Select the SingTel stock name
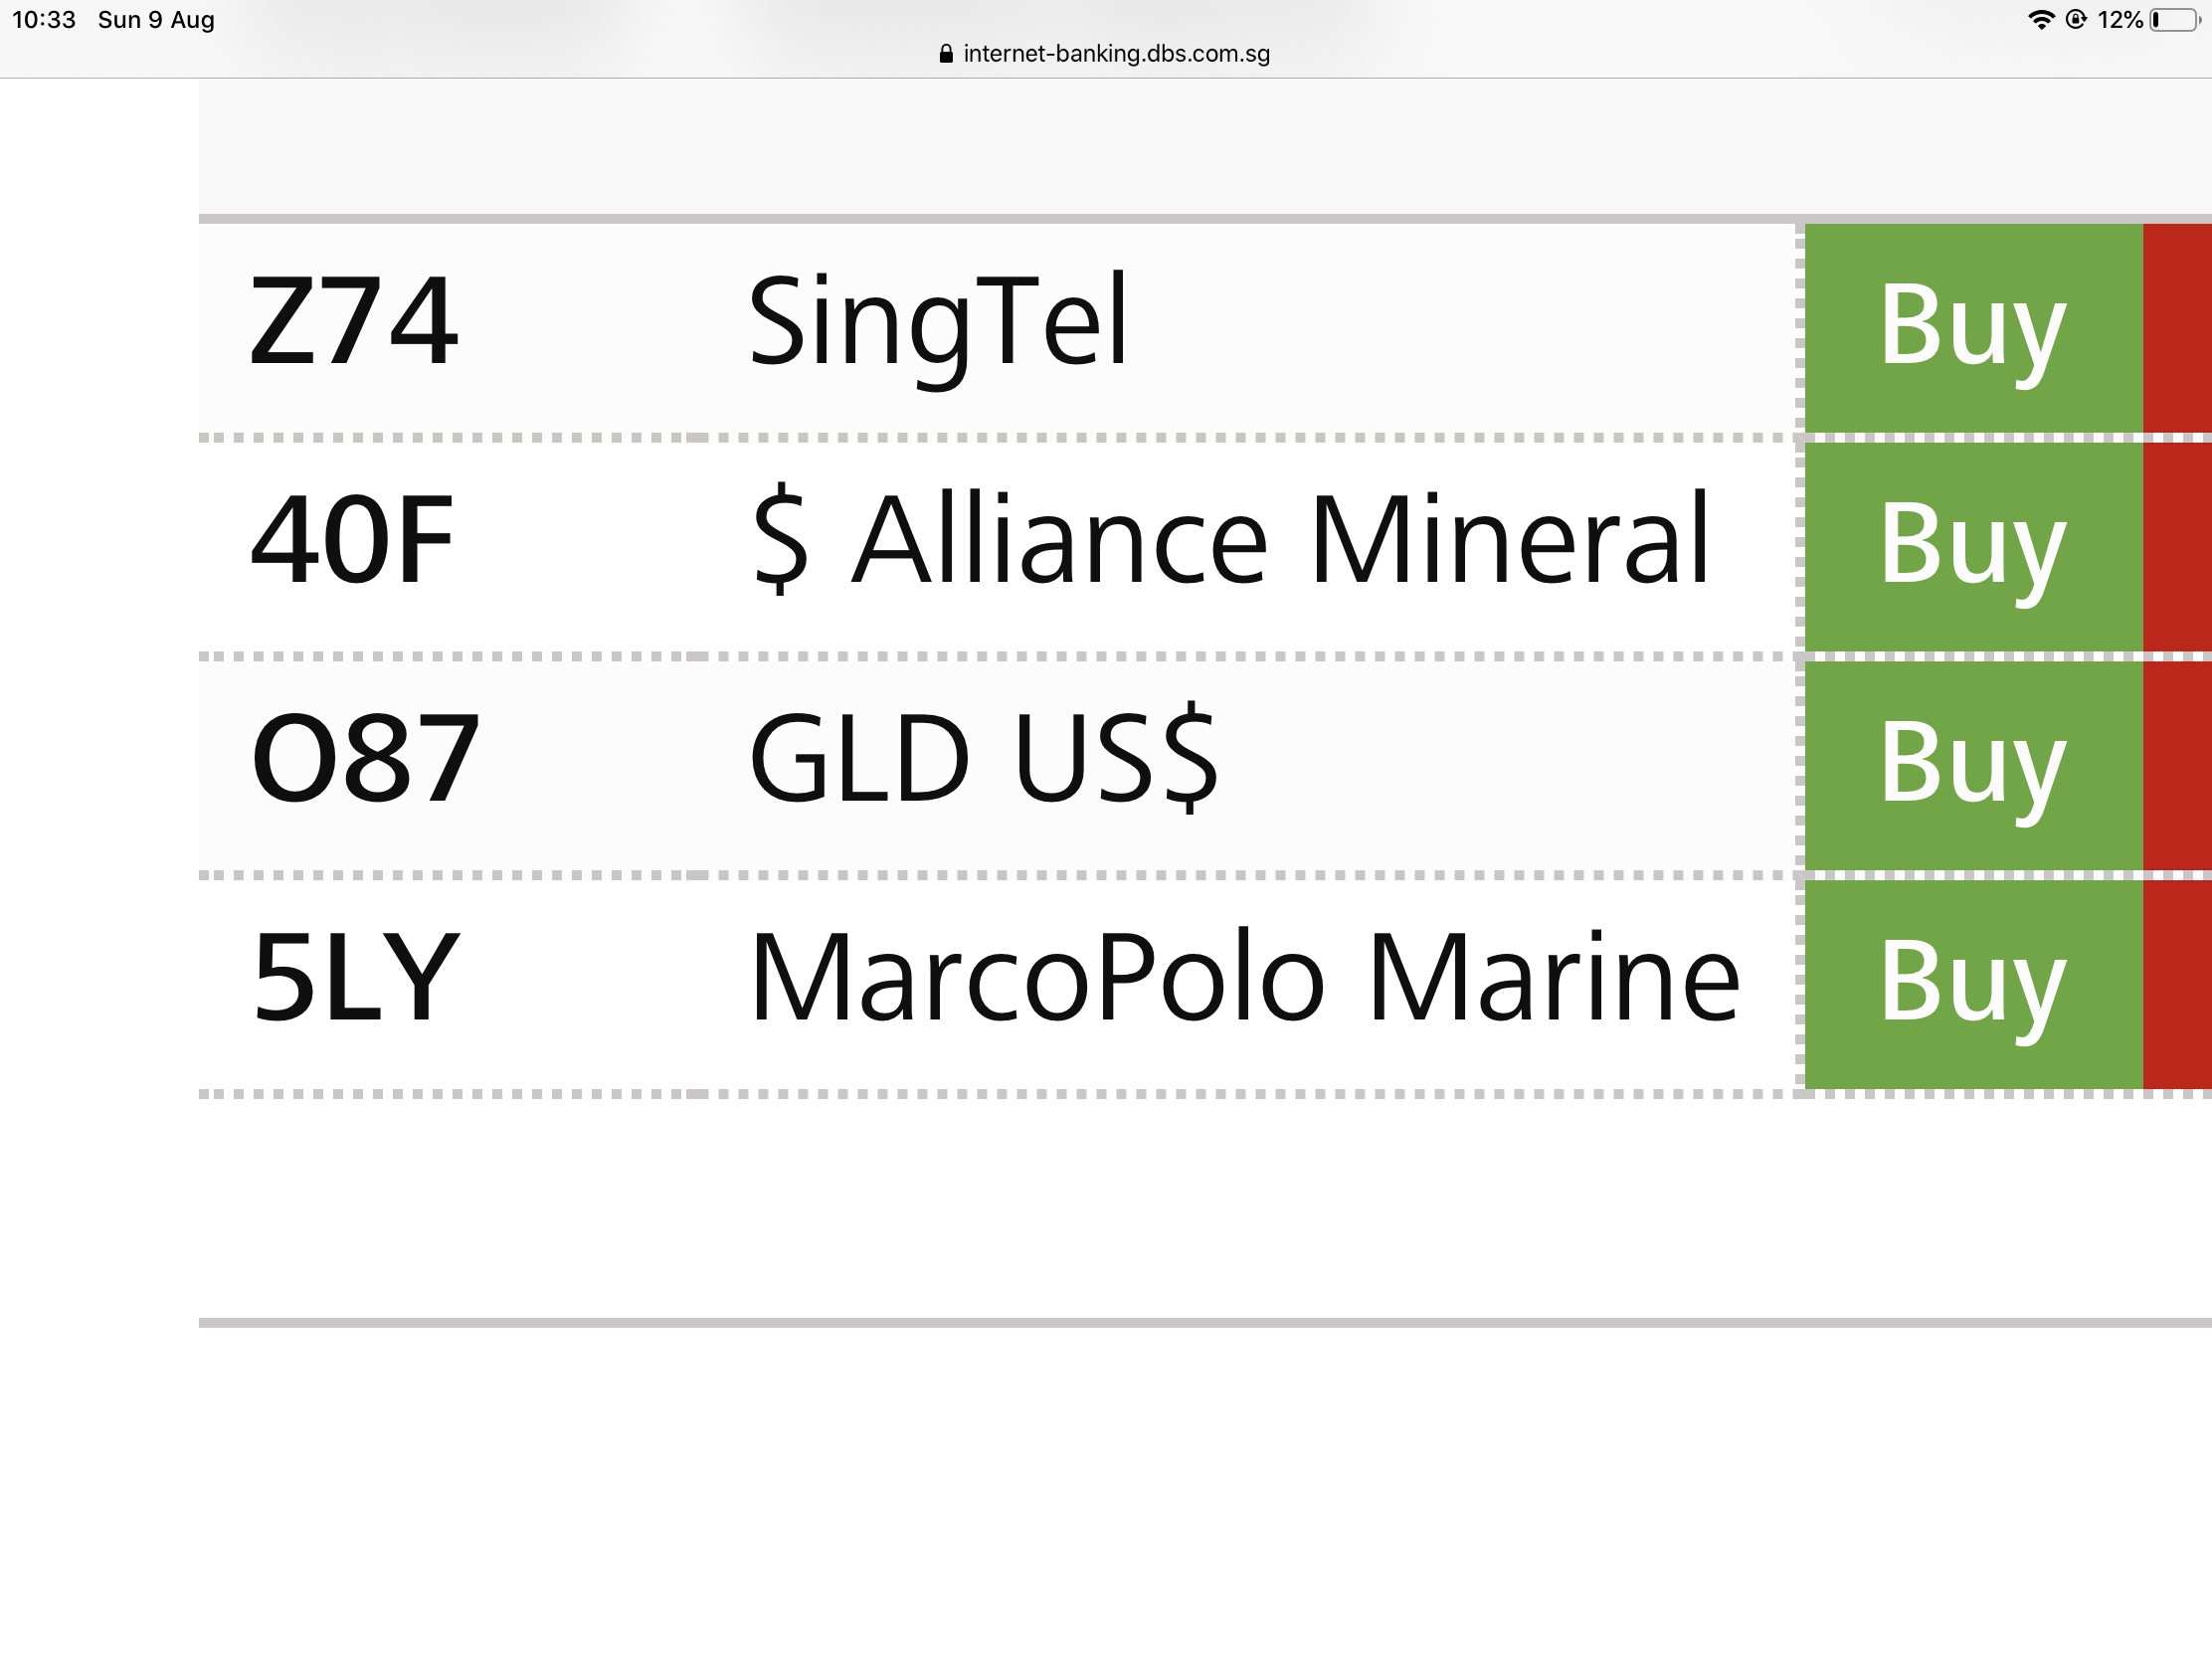 [938, 322]
